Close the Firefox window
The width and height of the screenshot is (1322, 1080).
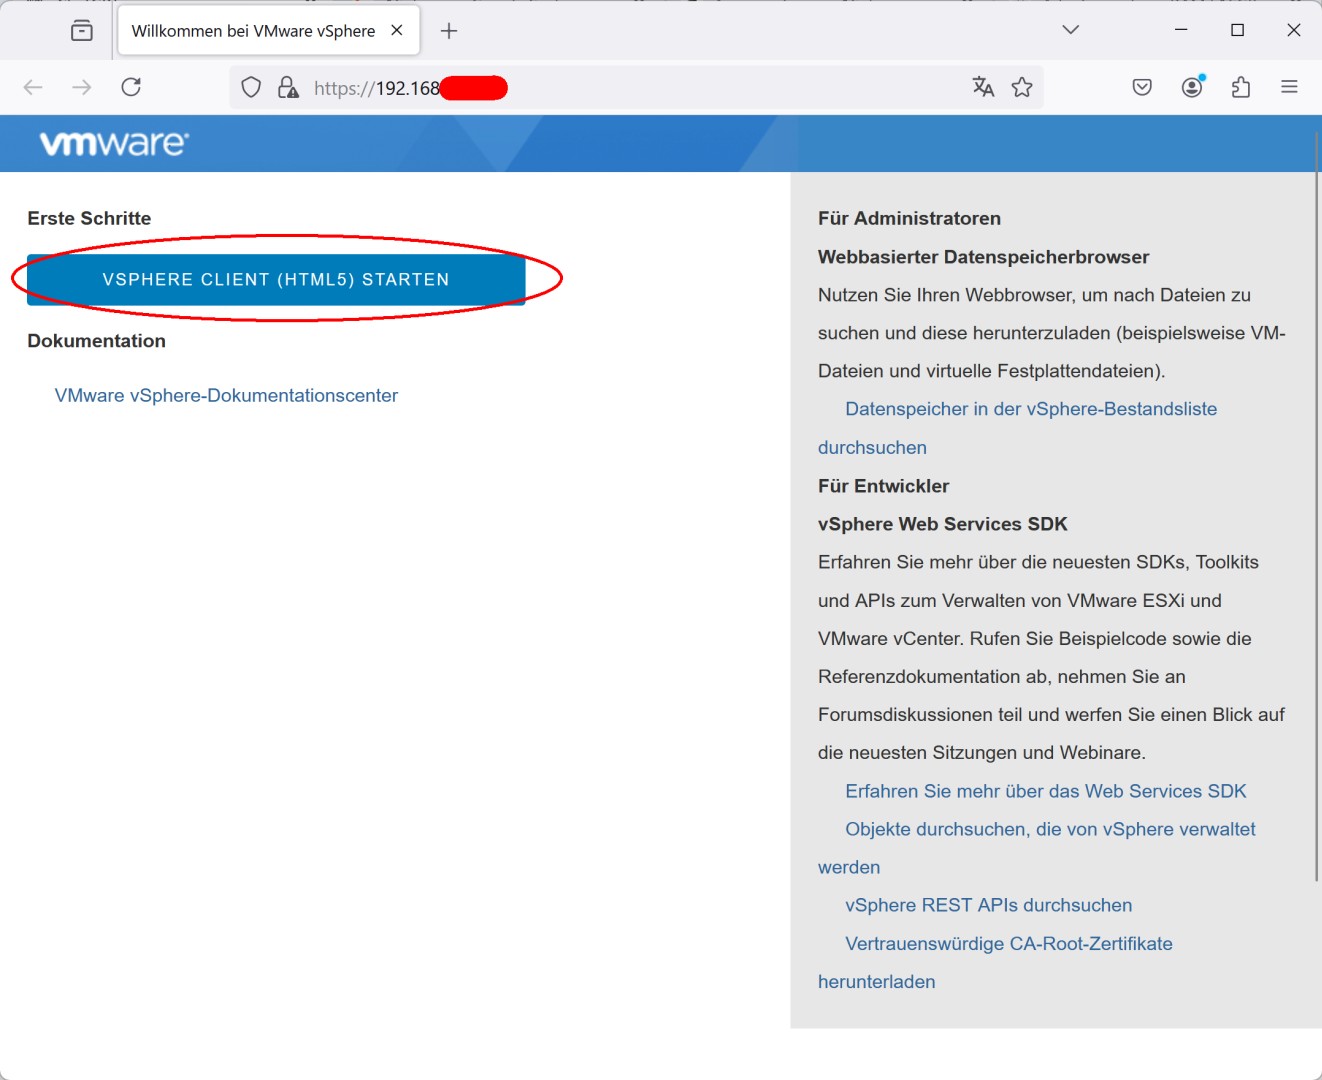1293,30
